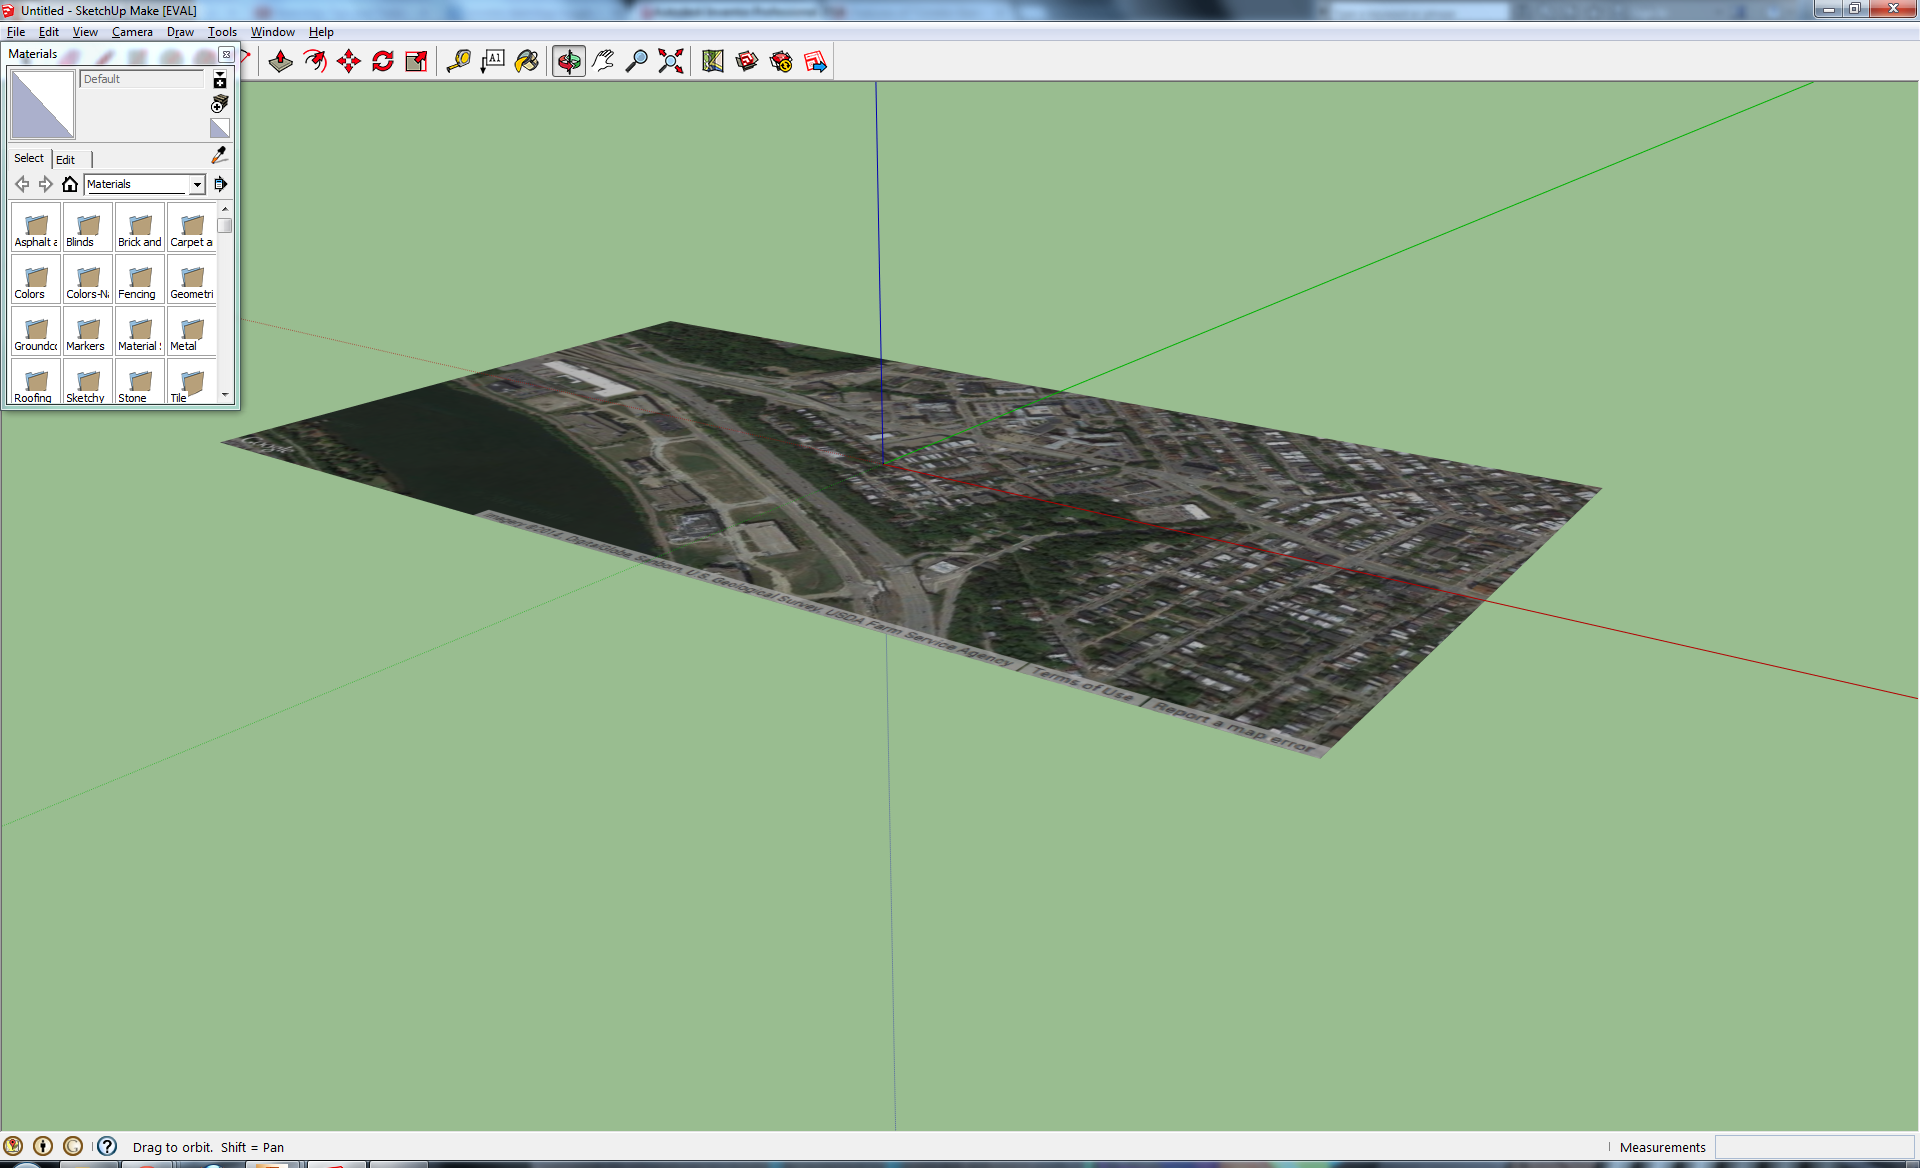1920x1168 pixels.
Task: Click the large material preview swatch
Action: click(x=42, y=105)
